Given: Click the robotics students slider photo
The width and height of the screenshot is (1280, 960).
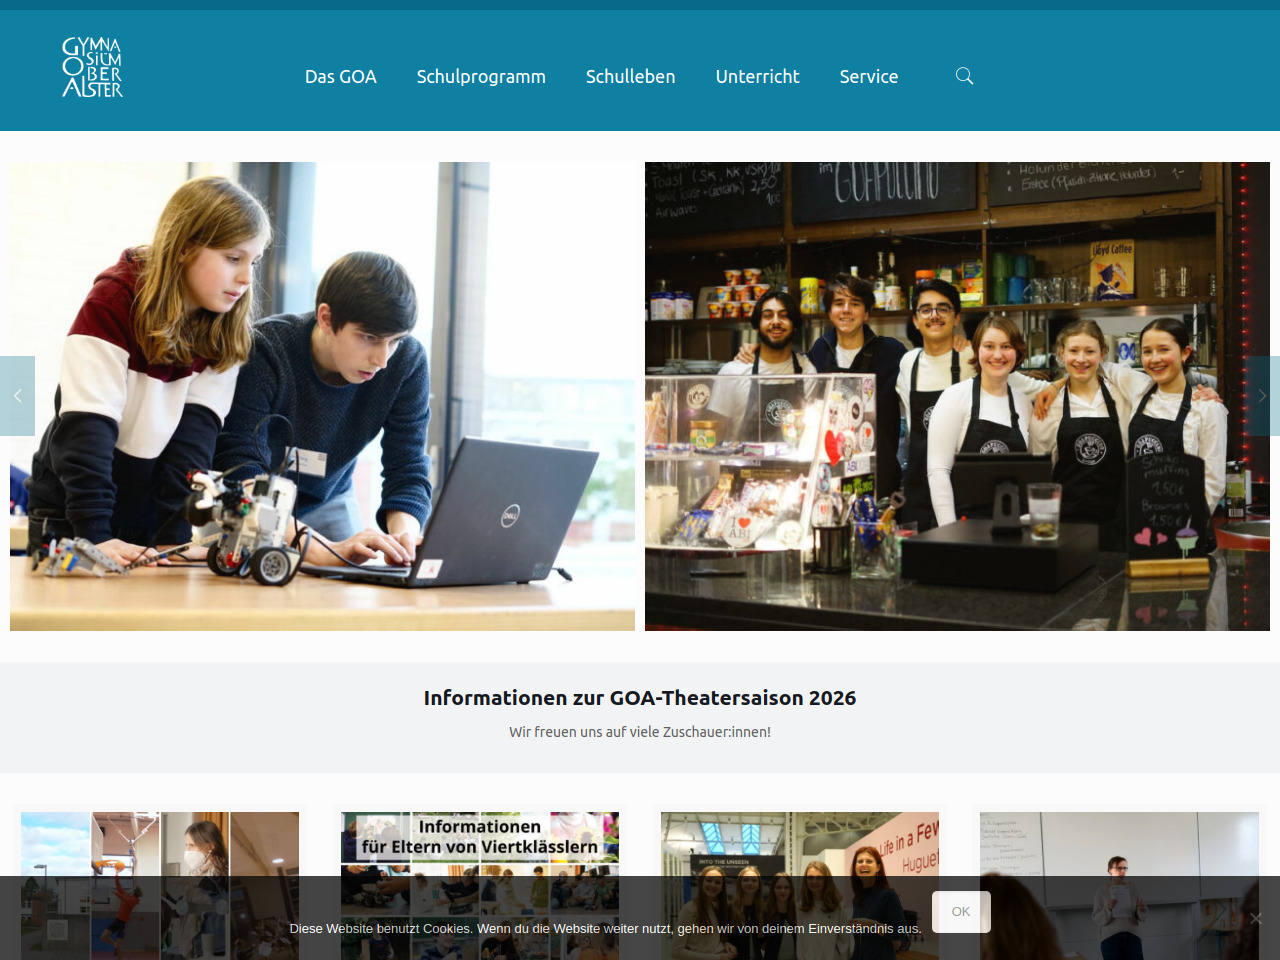Looking at the screenshot, I should point(322,396).
